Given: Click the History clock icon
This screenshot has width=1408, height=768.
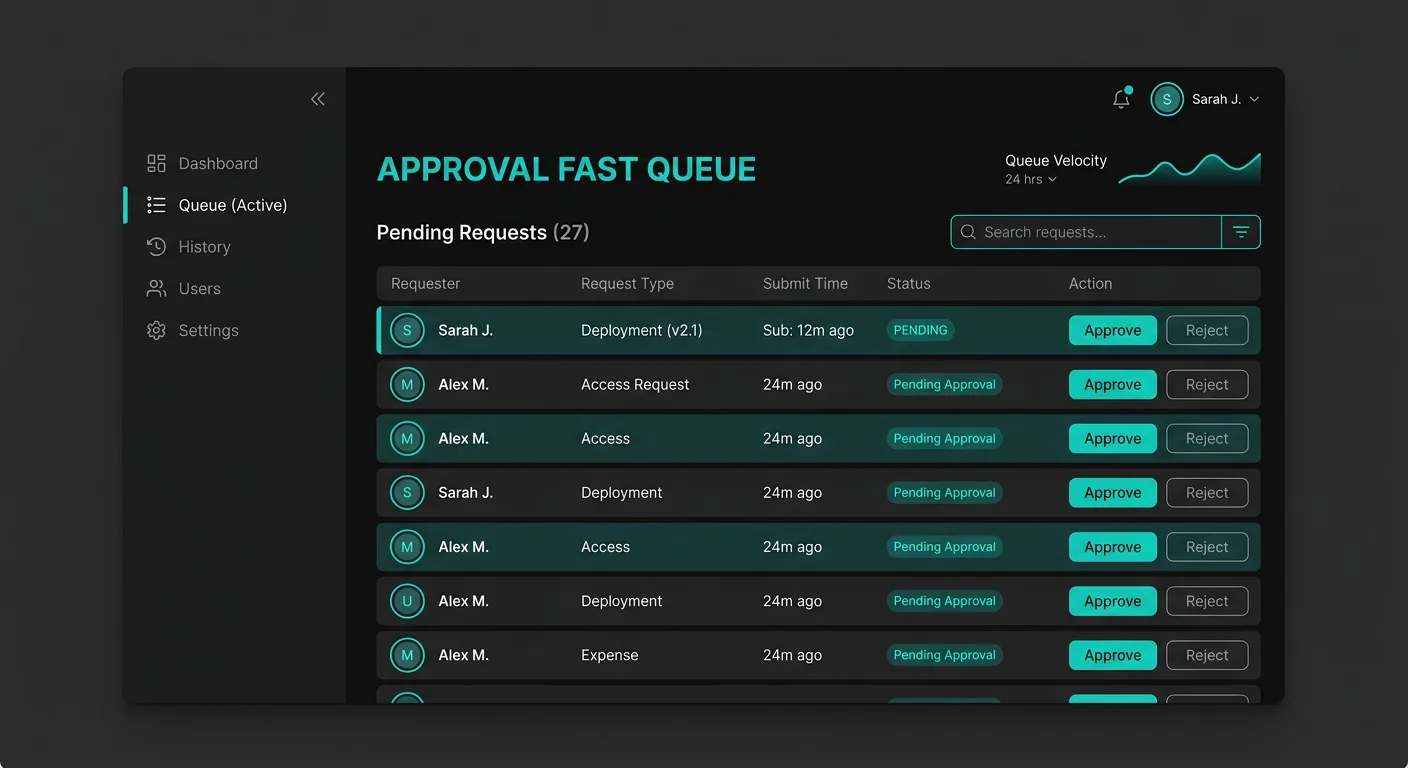Looking at the screenshot, I should click(157, 246).
